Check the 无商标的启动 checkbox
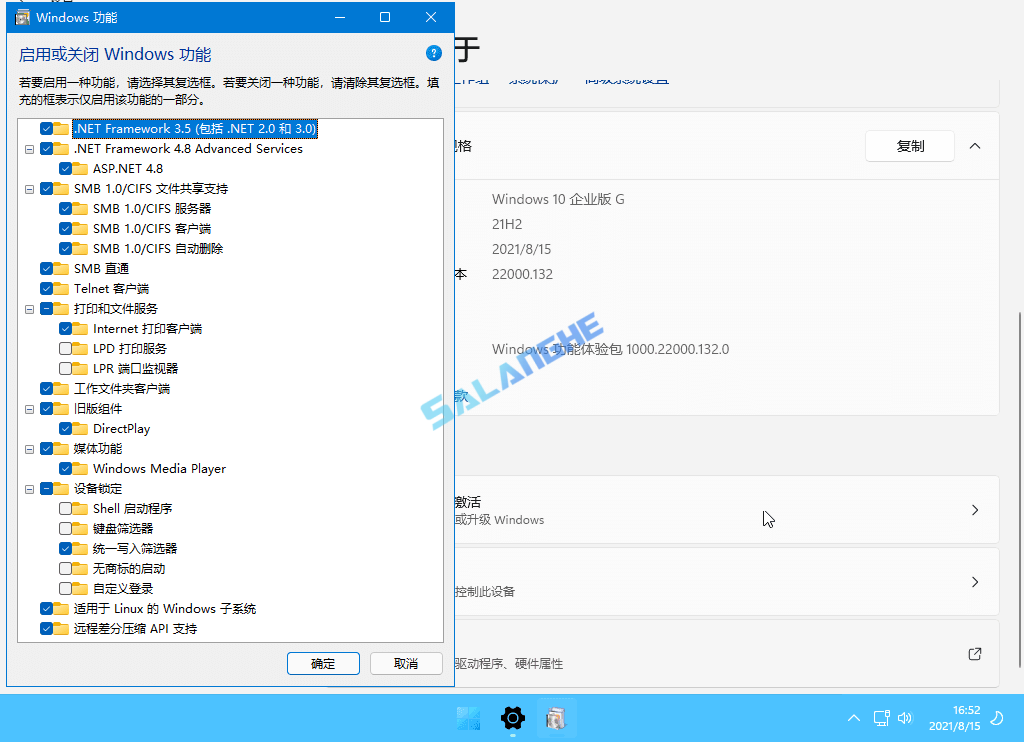The image size is (1024, 742). click(x=65, y=568)
